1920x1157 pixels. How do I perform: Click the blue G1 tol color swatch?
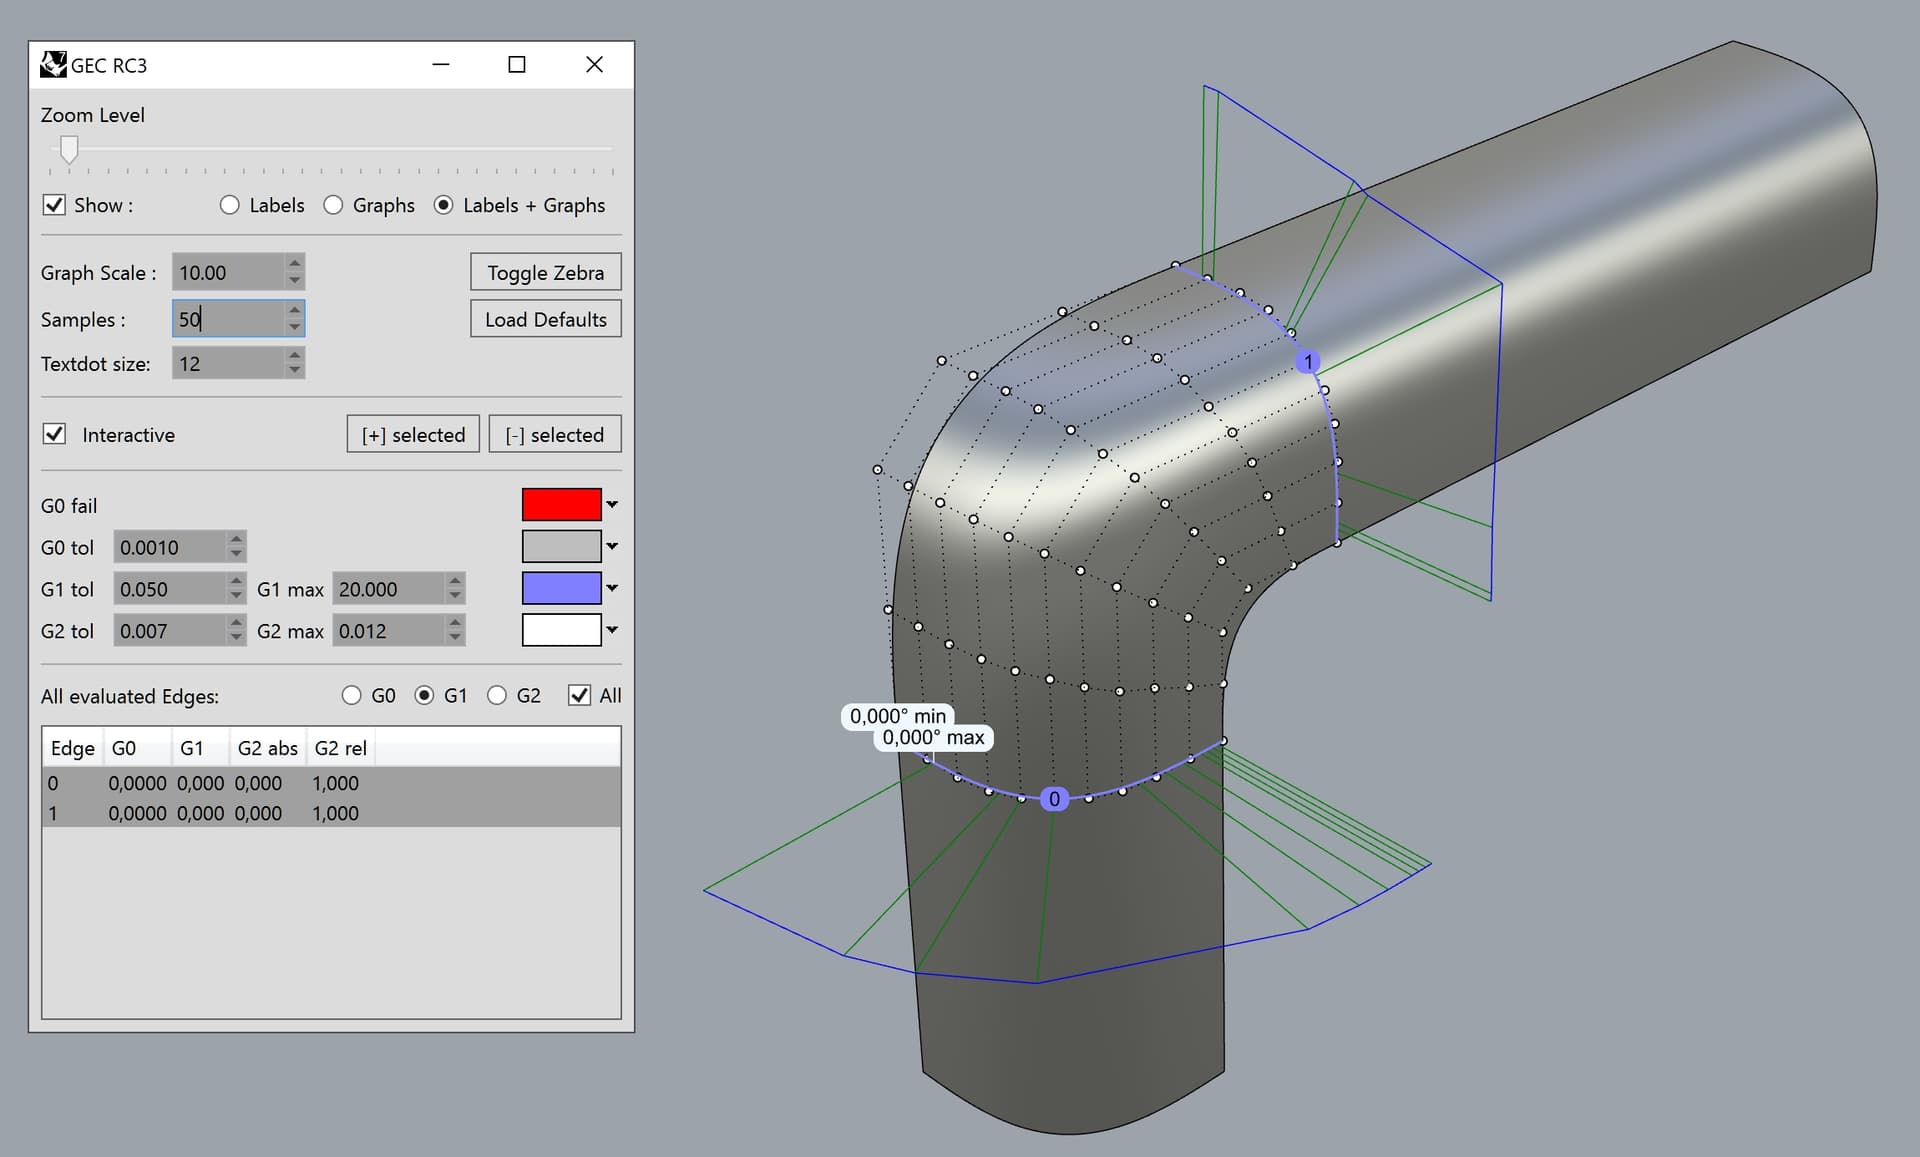coord(562,589)
